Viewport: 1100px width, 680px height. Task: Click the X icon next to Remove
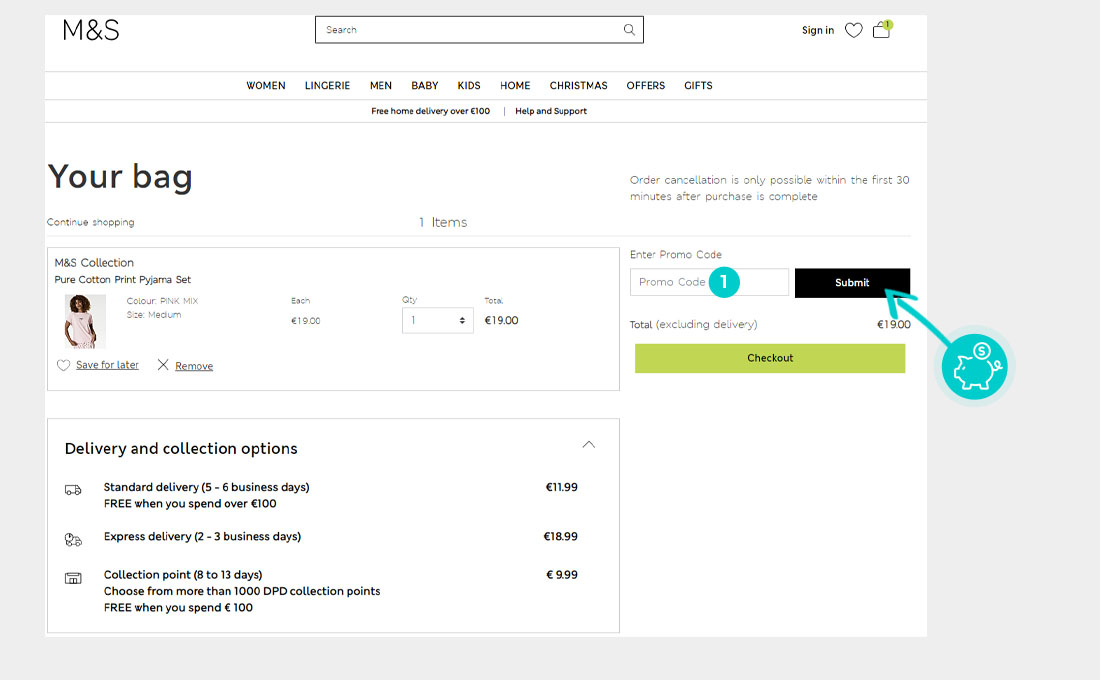click(163, 365)
